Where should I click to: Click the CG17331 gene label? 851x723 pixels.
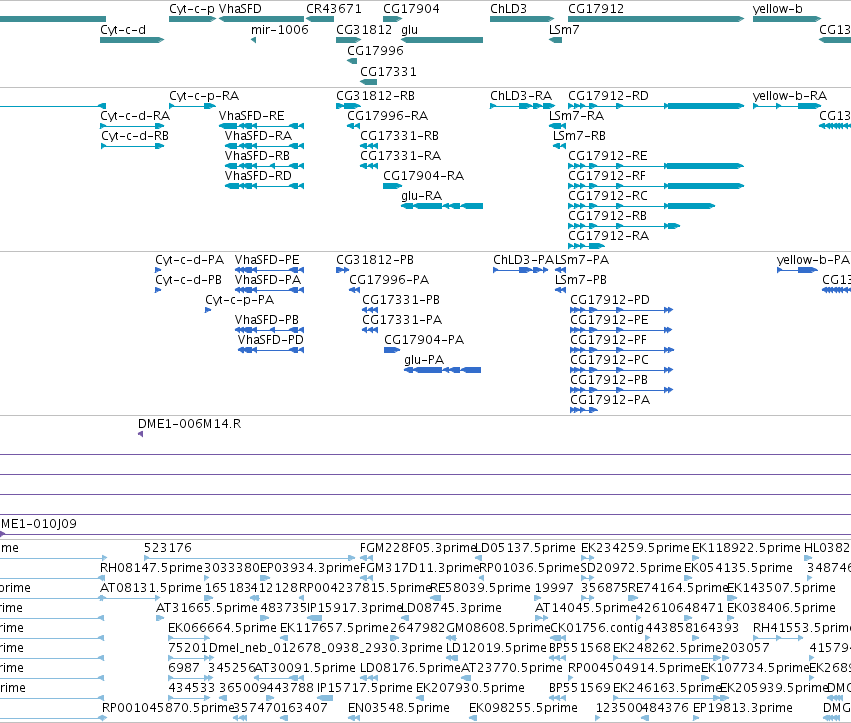(389, 72)
